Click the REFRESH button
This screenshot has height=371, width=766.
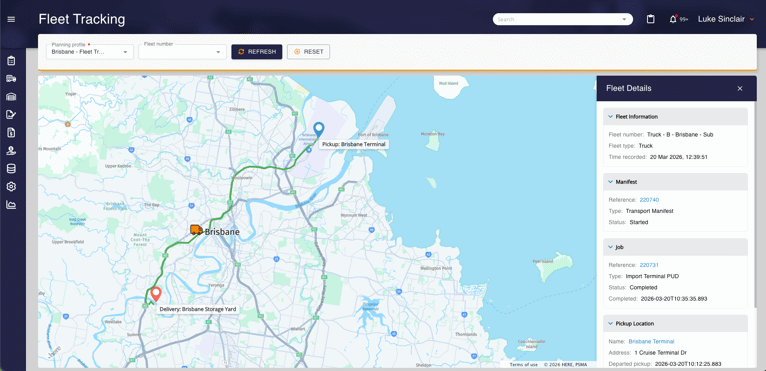tap(256, 52)
